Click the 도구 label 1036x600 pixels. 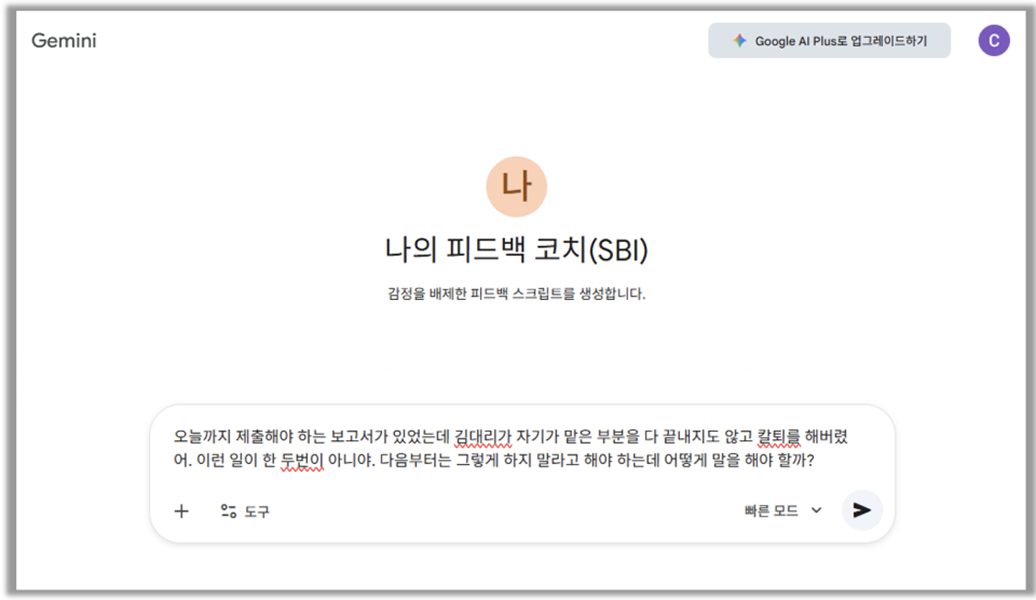(257, 511)
